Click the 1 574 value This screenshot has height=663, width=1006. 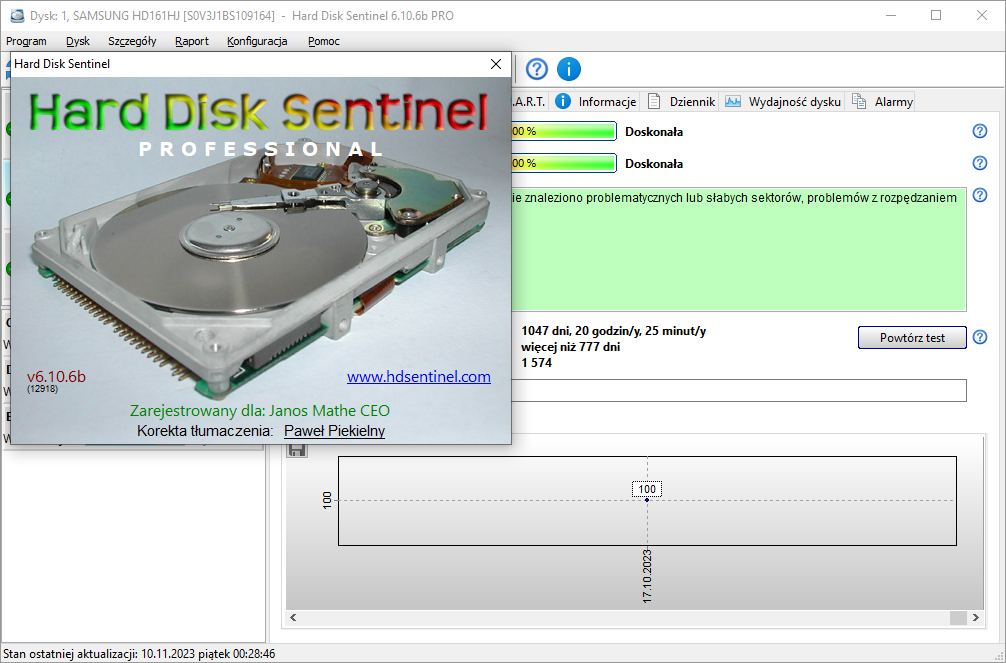[536, 363]
